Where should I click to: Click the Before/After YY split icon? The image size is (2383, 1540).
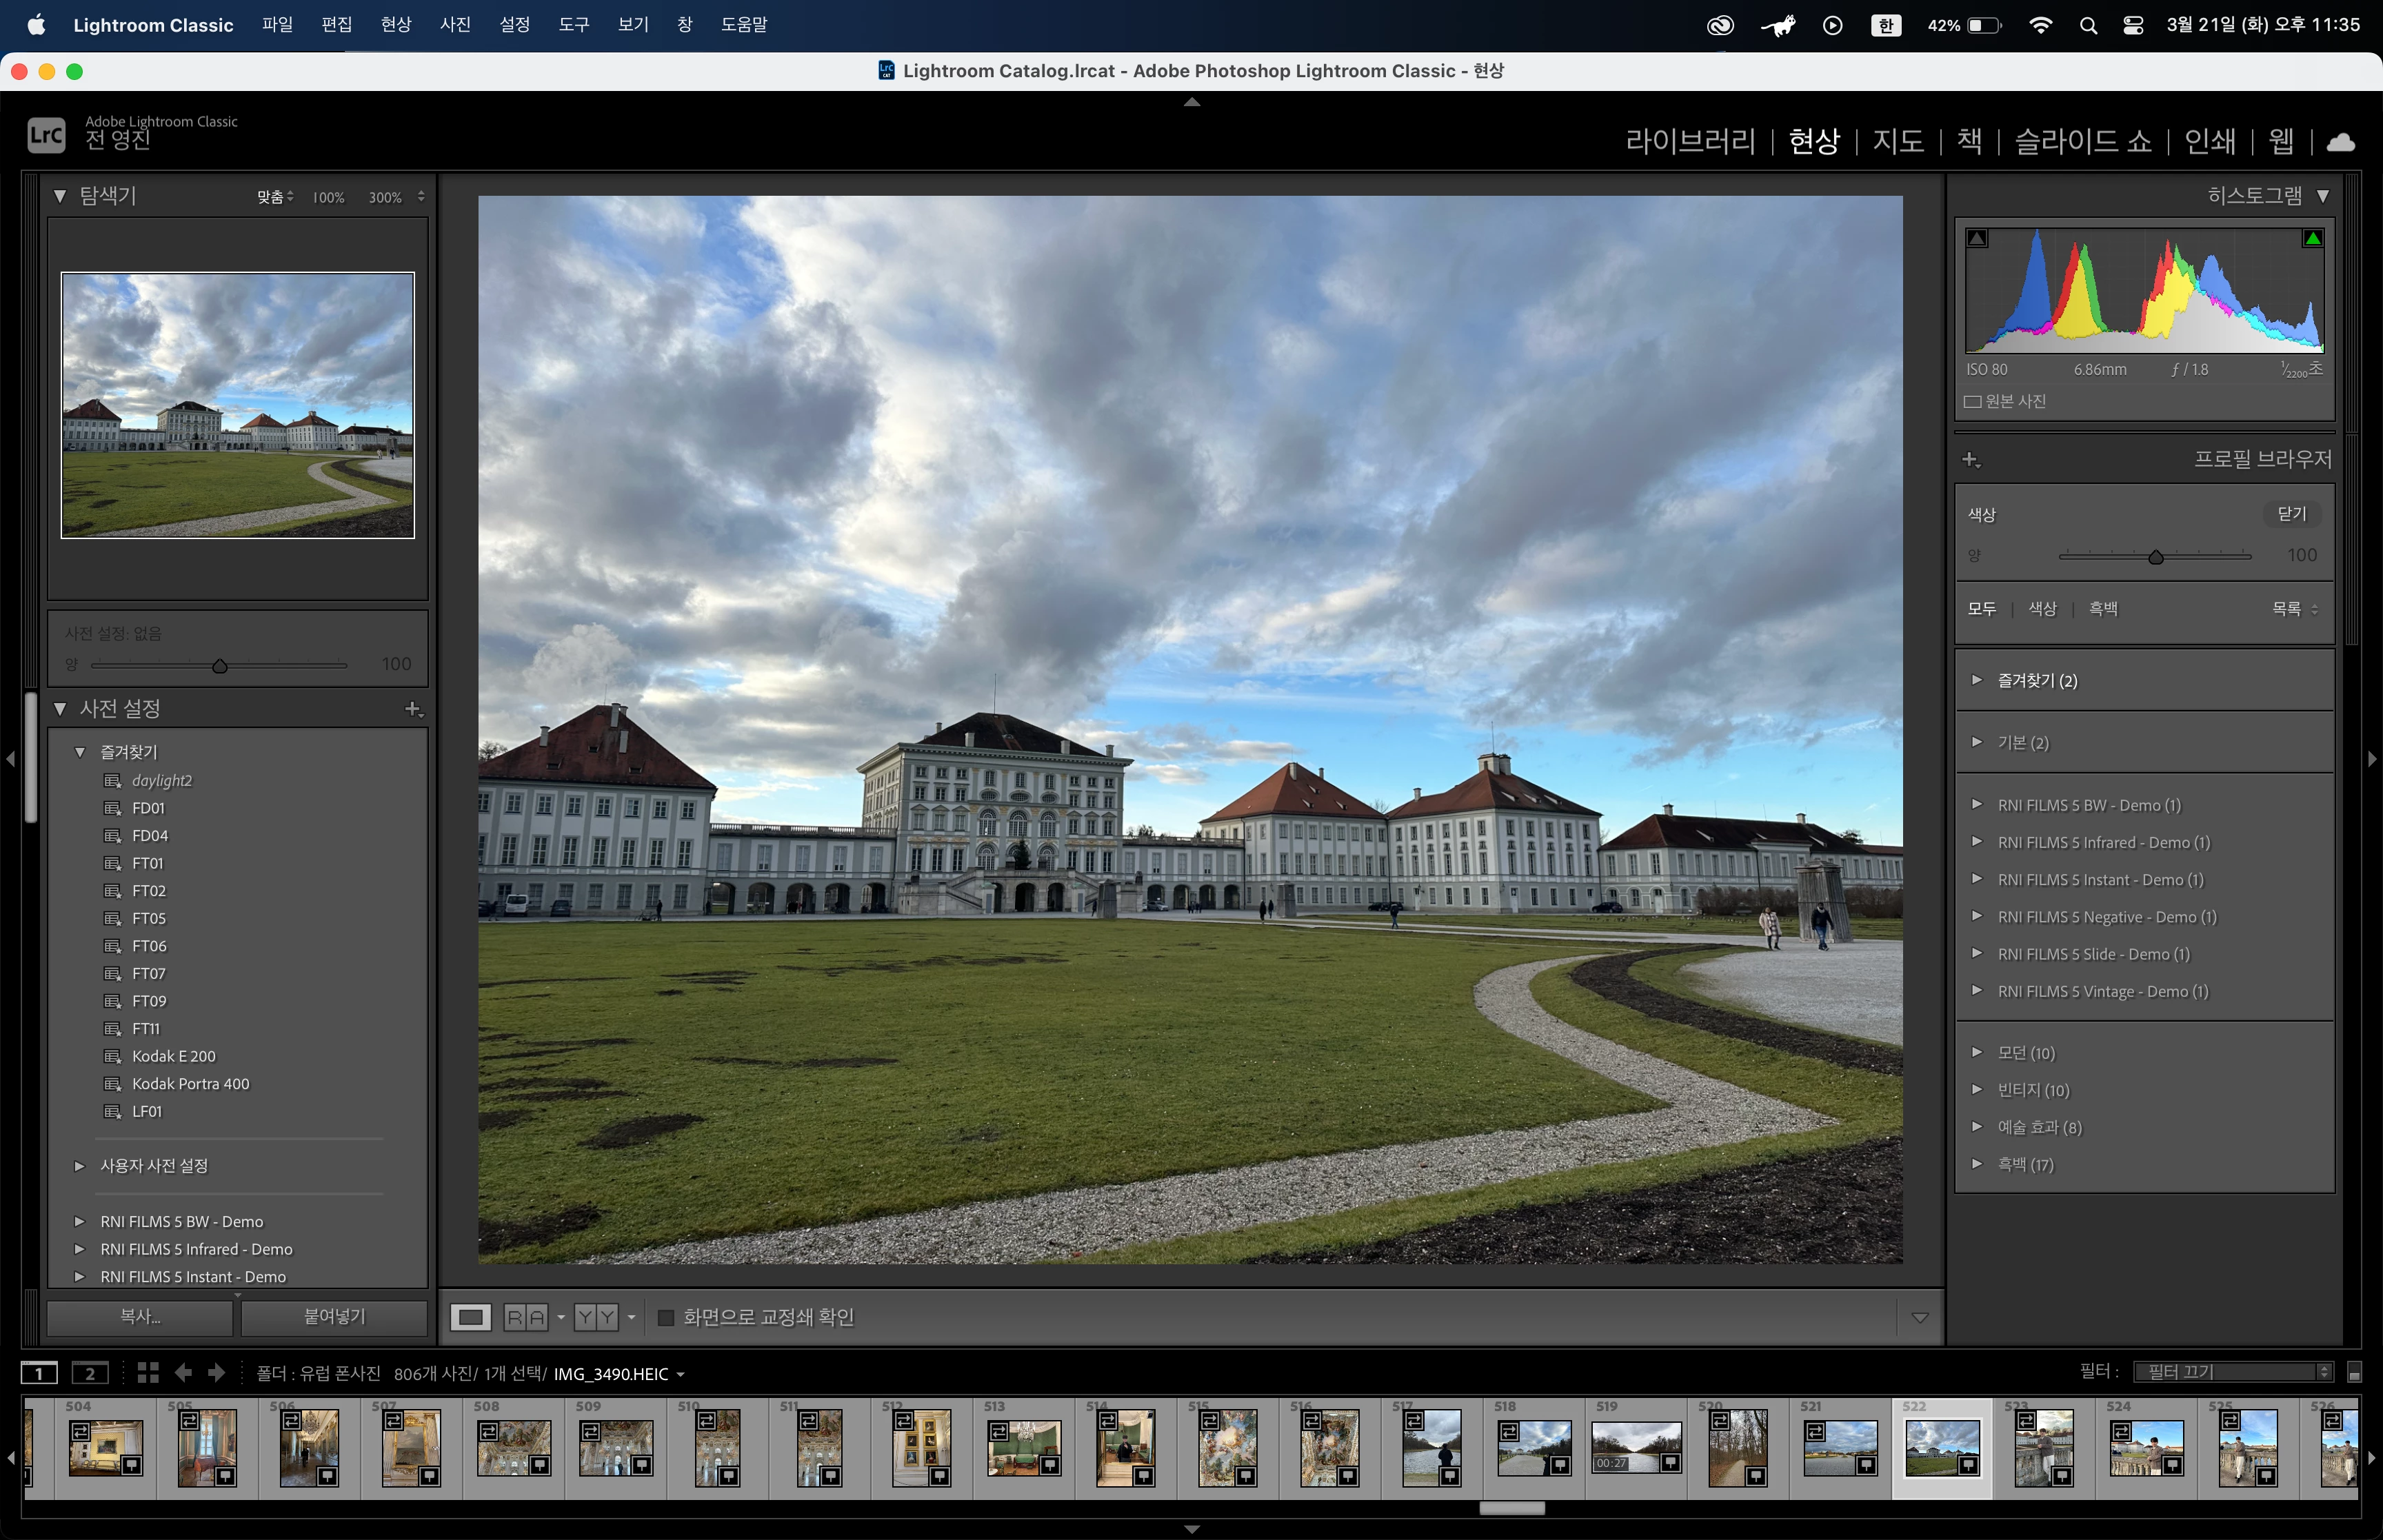[x=596, y=1317]
